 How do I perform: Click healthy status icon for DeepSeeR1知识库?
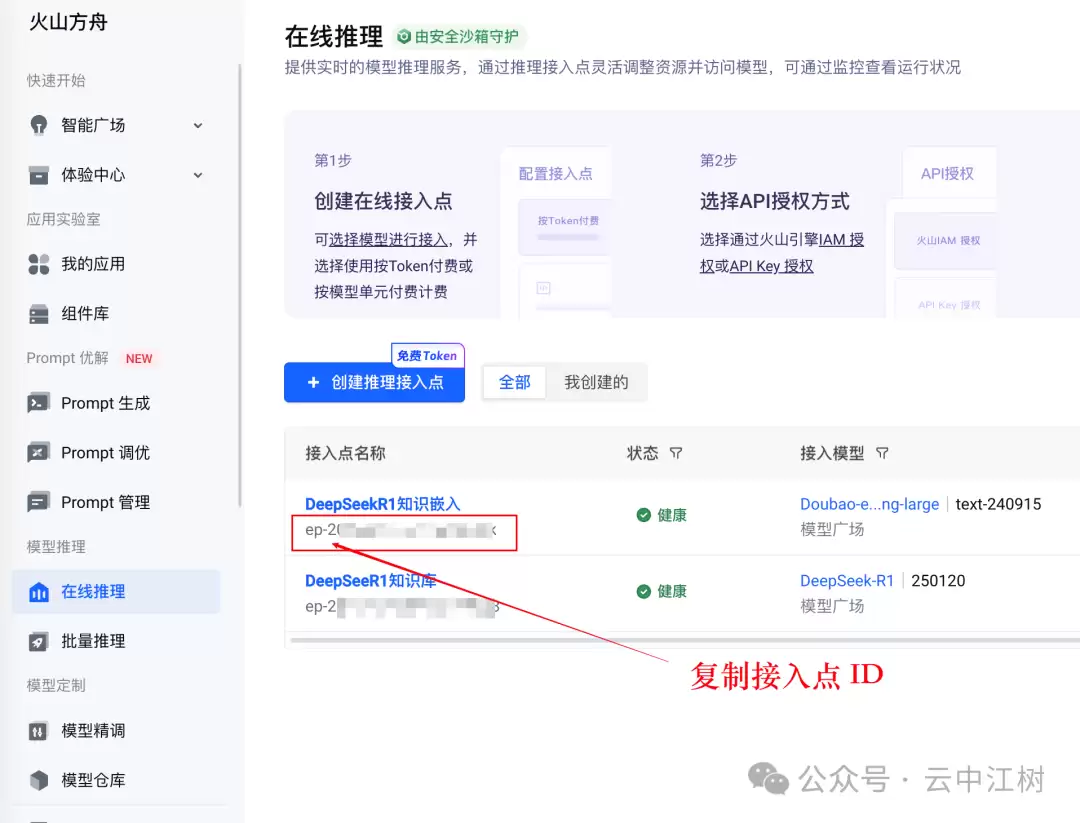point(643,592)
